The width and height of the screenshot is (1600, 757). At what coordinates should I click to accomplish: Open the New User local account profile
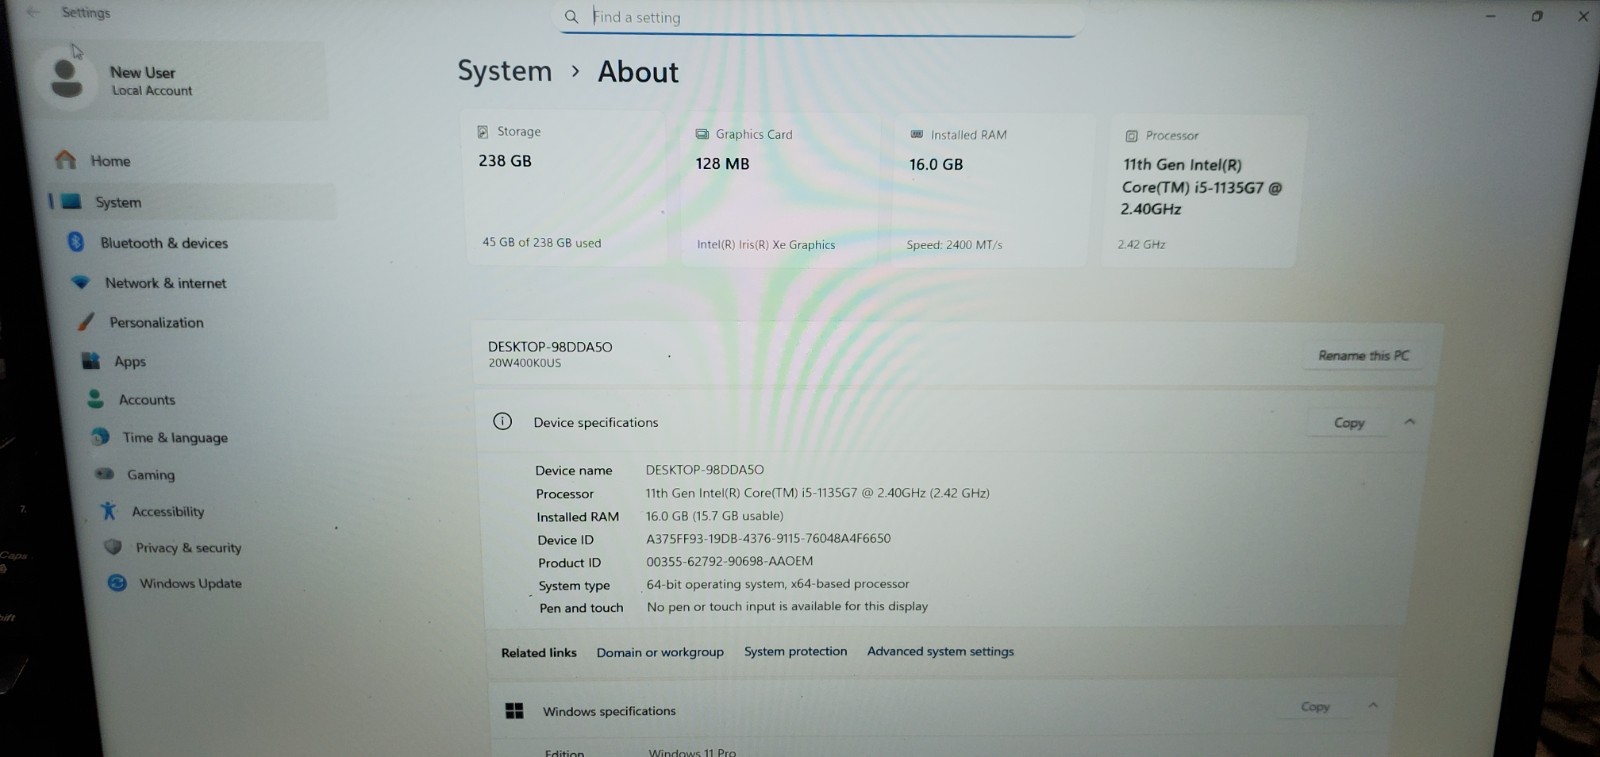click(180, 80)
